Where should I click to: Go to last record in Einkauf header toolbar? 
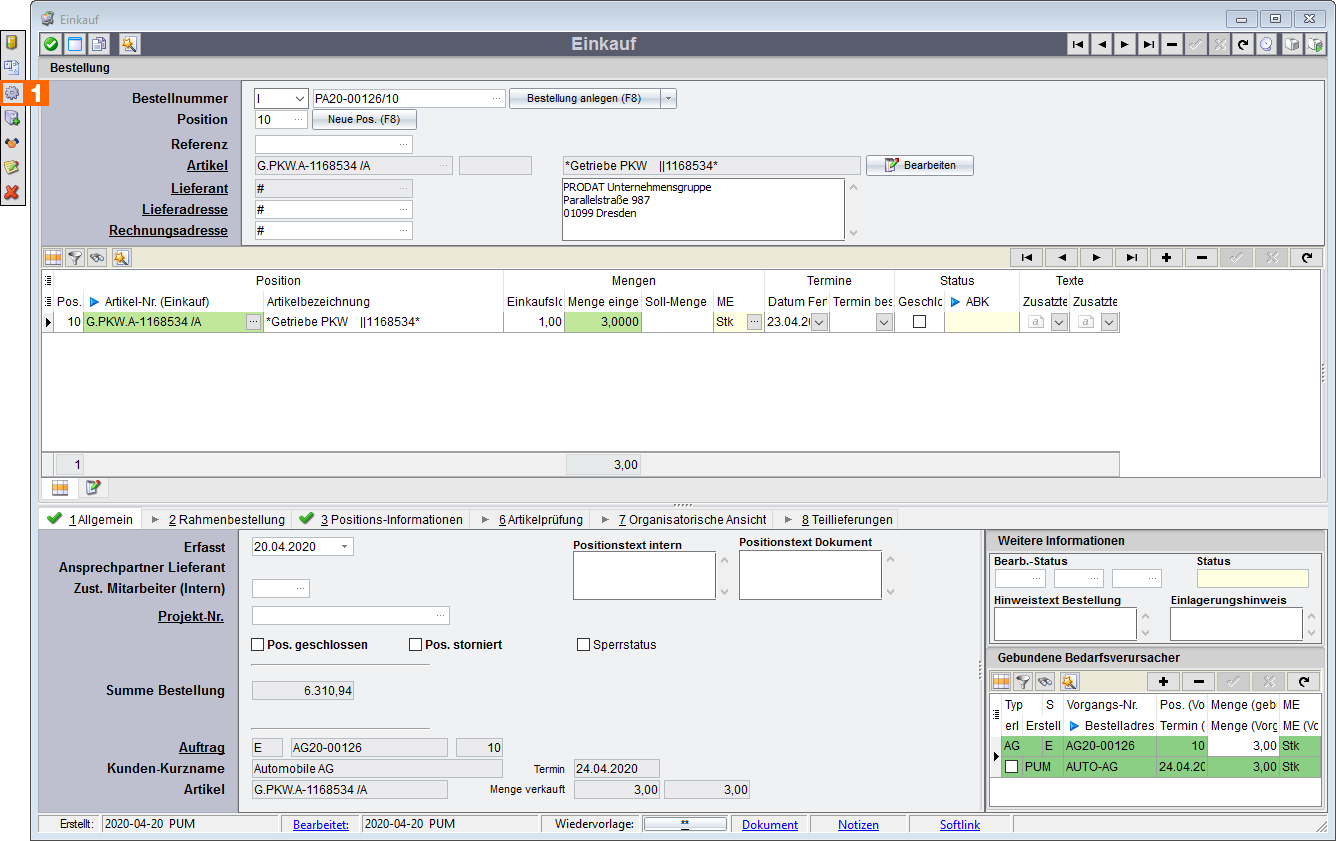click(1149, 44)
